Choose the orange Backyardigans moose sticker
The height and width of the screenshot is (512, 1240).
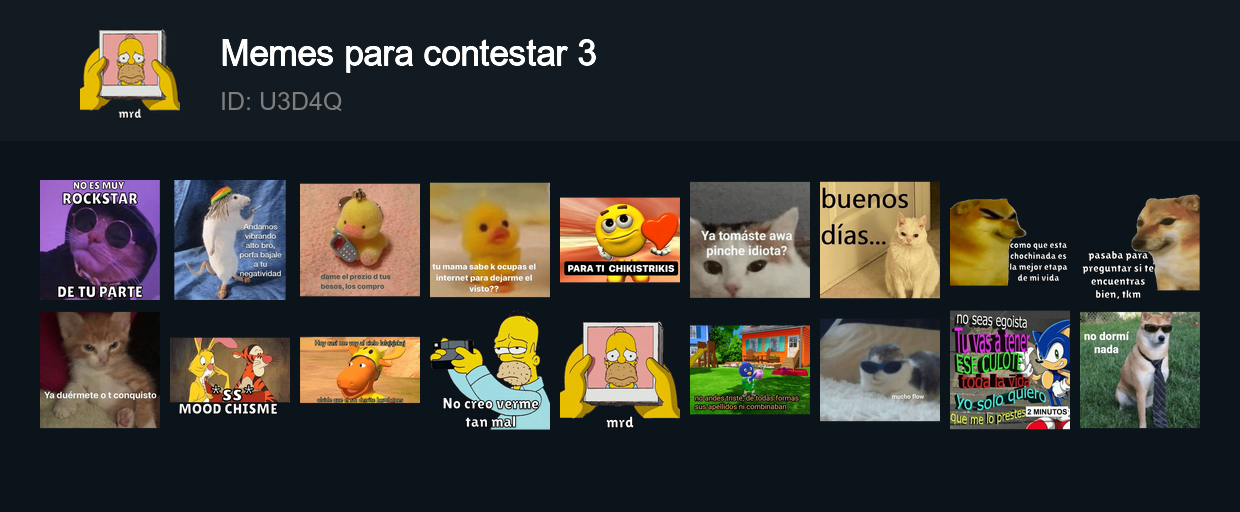[360, 370]
